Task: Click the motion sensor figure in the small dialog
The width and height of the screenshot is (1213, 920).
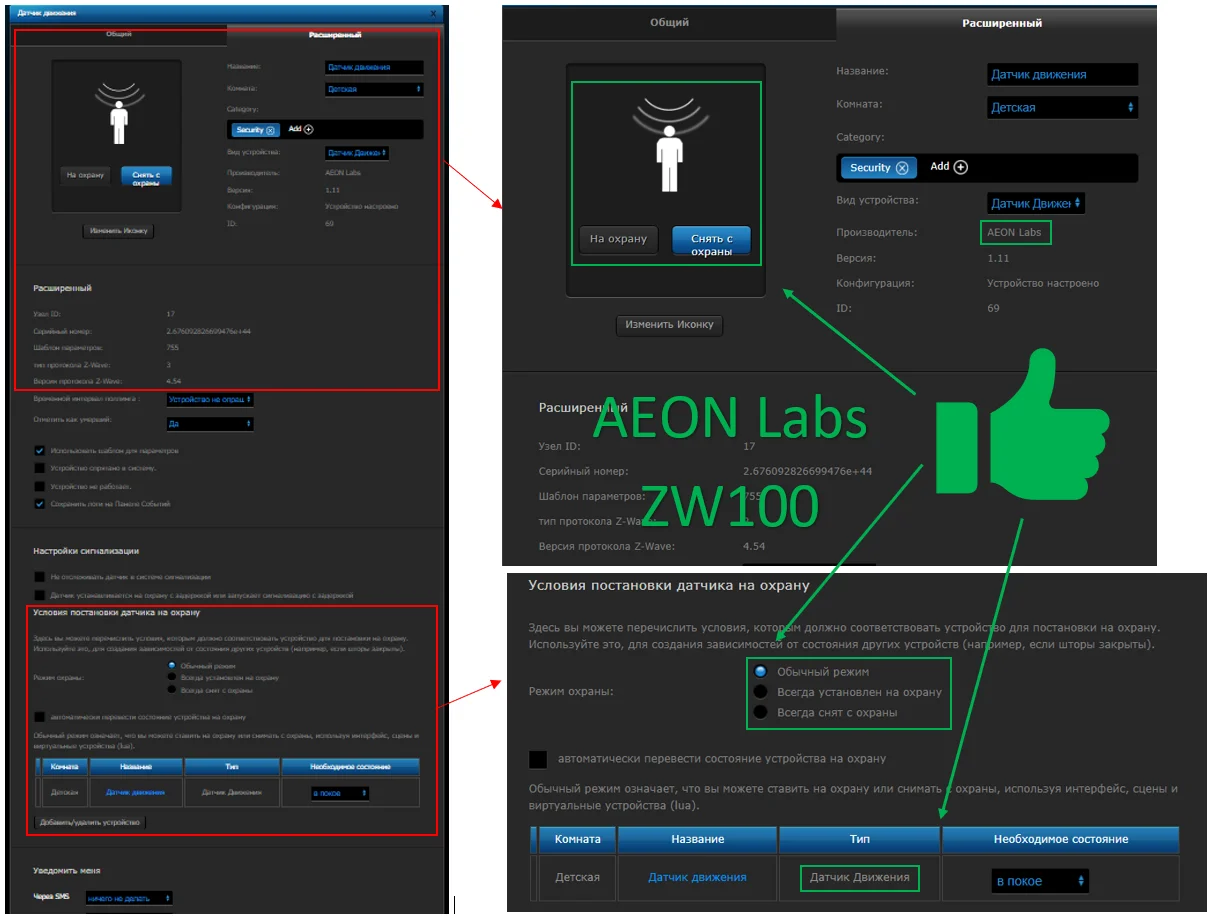Action: 119,111
